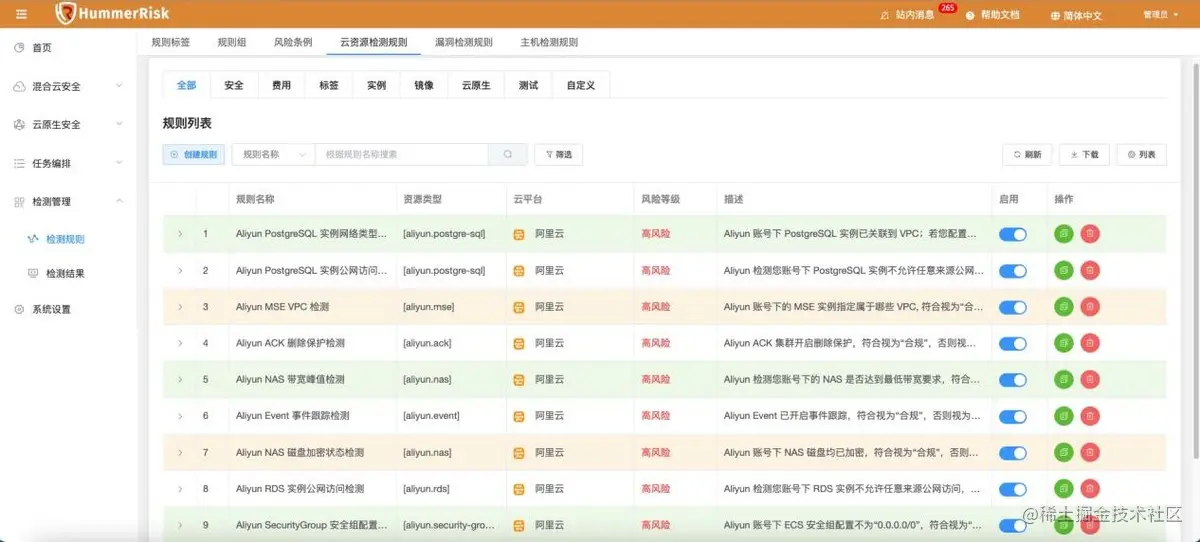This screenshot has width=1200, height=542.
Task: Open the 筛选 filter button
Action: 559,154
